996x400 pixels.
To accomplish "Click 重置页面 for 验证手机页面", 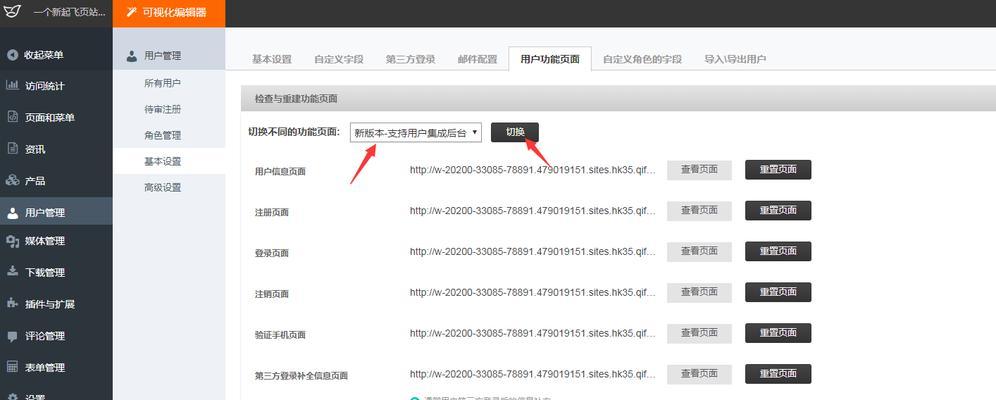I will click(x=778, y=333).
